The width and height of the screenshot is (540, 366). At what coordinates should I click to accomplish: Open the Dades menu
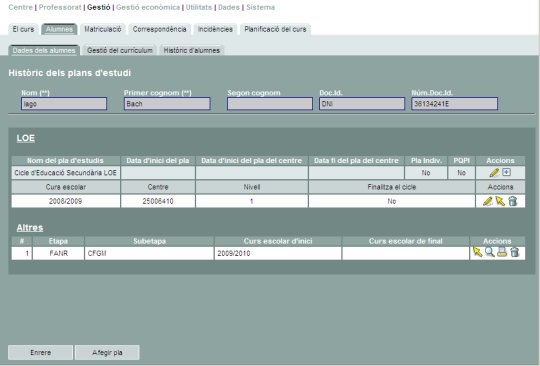[229, 7]
